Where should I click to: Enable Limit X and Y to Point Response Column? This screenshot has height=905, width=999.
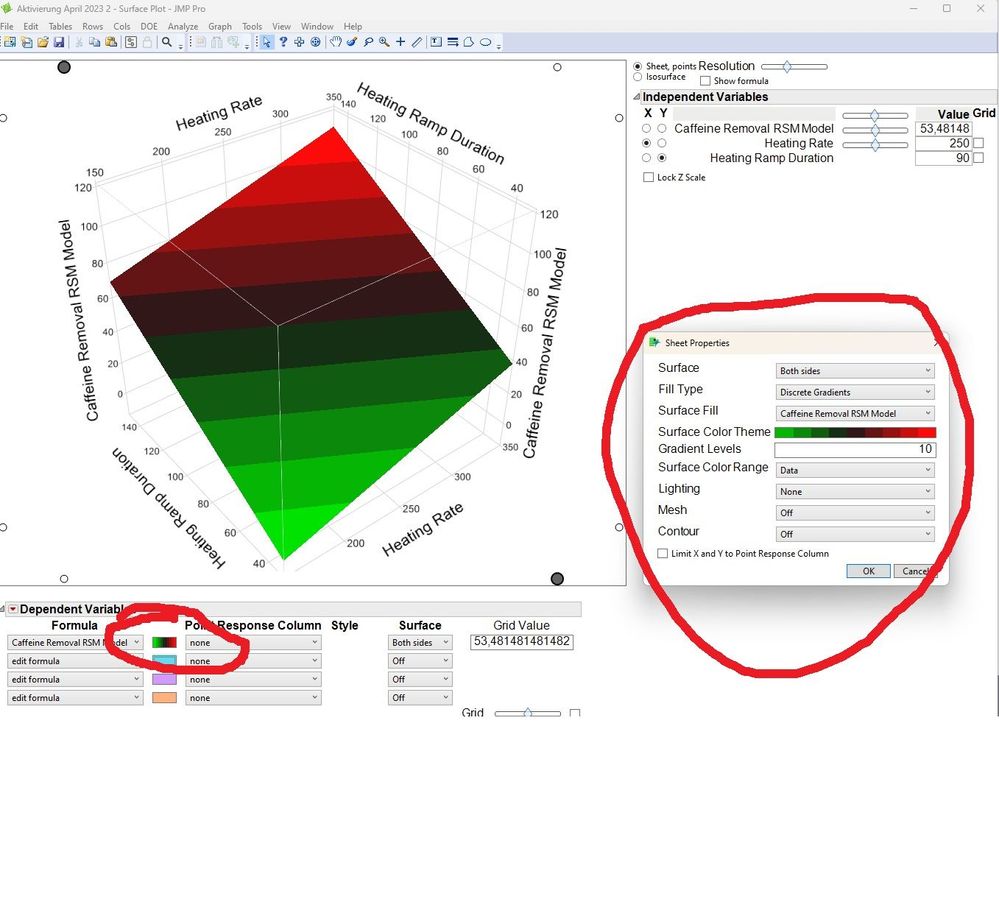pyautogui.click(x=663, y=553)
